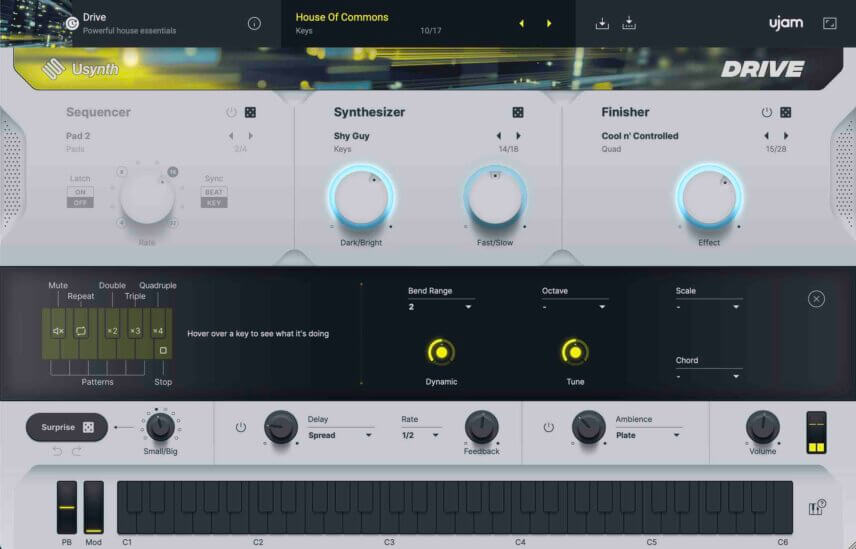This screenshot has width=856, height=549.
Task: Open the Ambience Plate dropdown
Action: tap(649, 435)
